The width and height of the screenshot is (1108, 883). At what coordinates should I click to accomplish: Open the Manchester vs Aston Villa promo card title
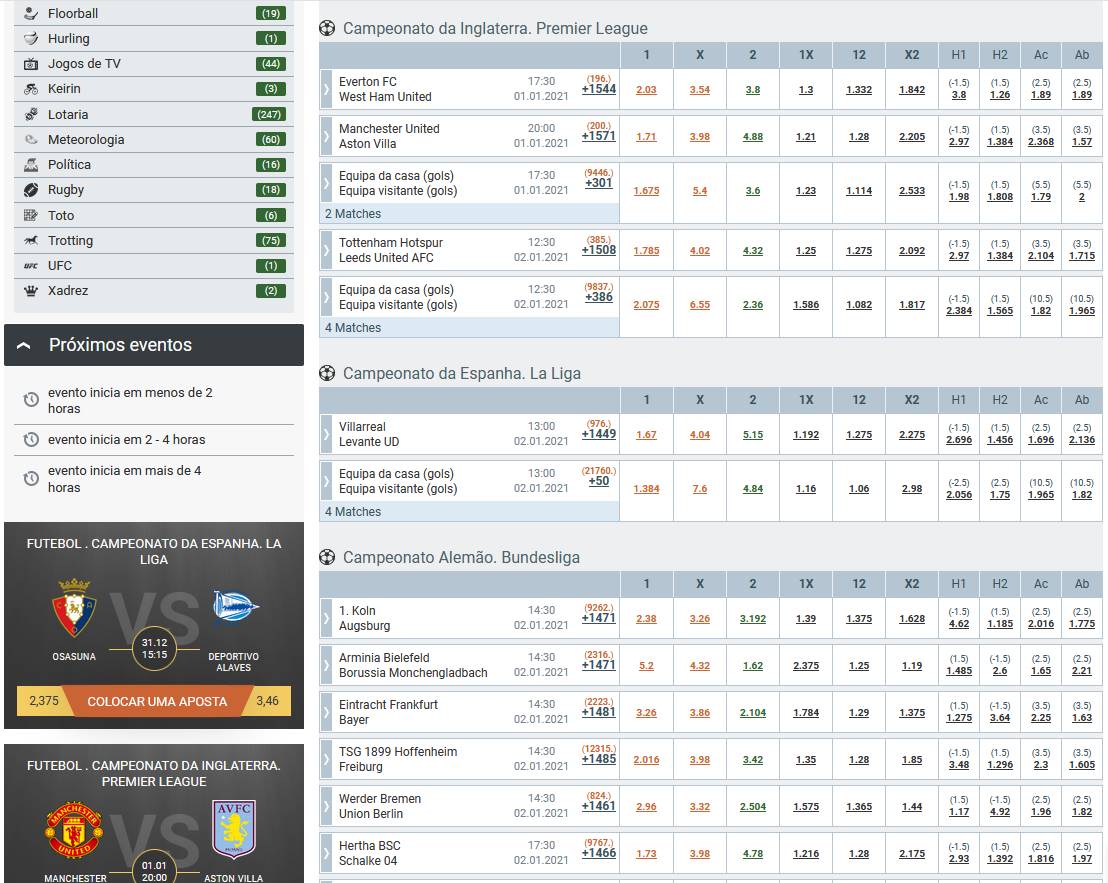(154, 774)
